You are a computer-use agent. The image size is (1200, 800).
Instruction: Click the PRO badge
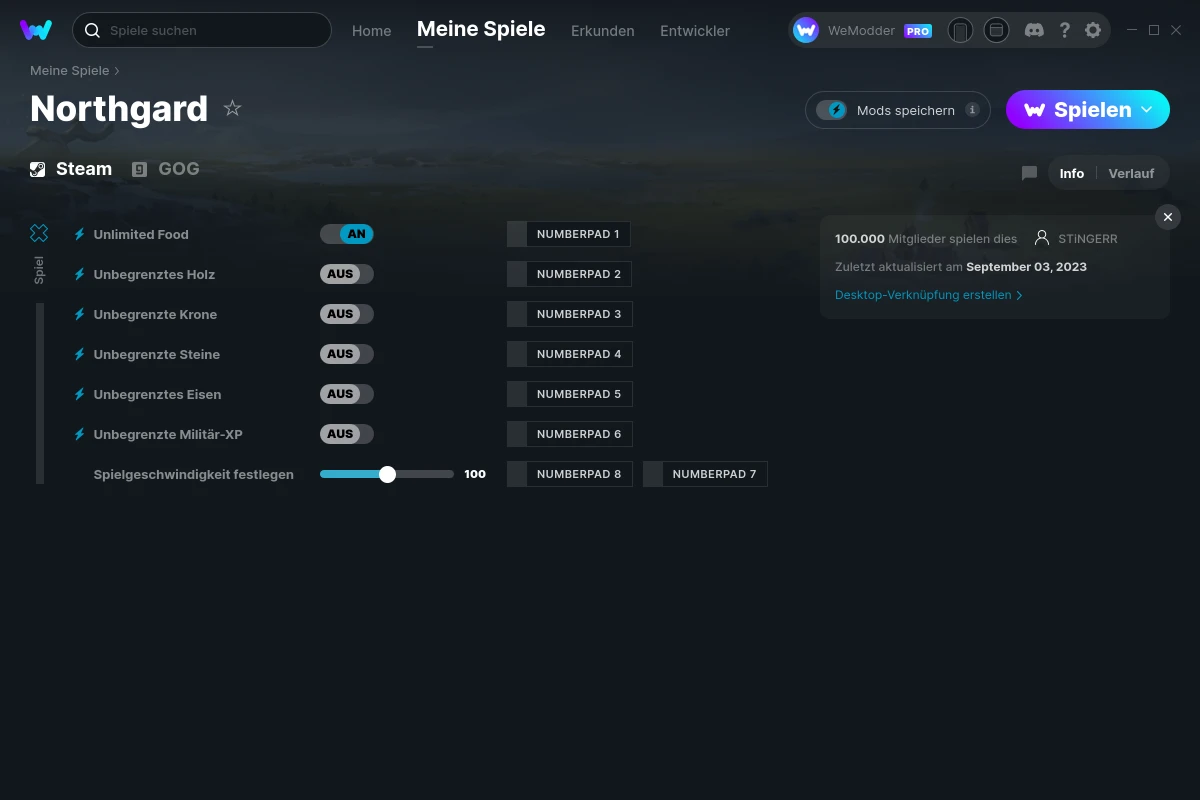point(918,31)
